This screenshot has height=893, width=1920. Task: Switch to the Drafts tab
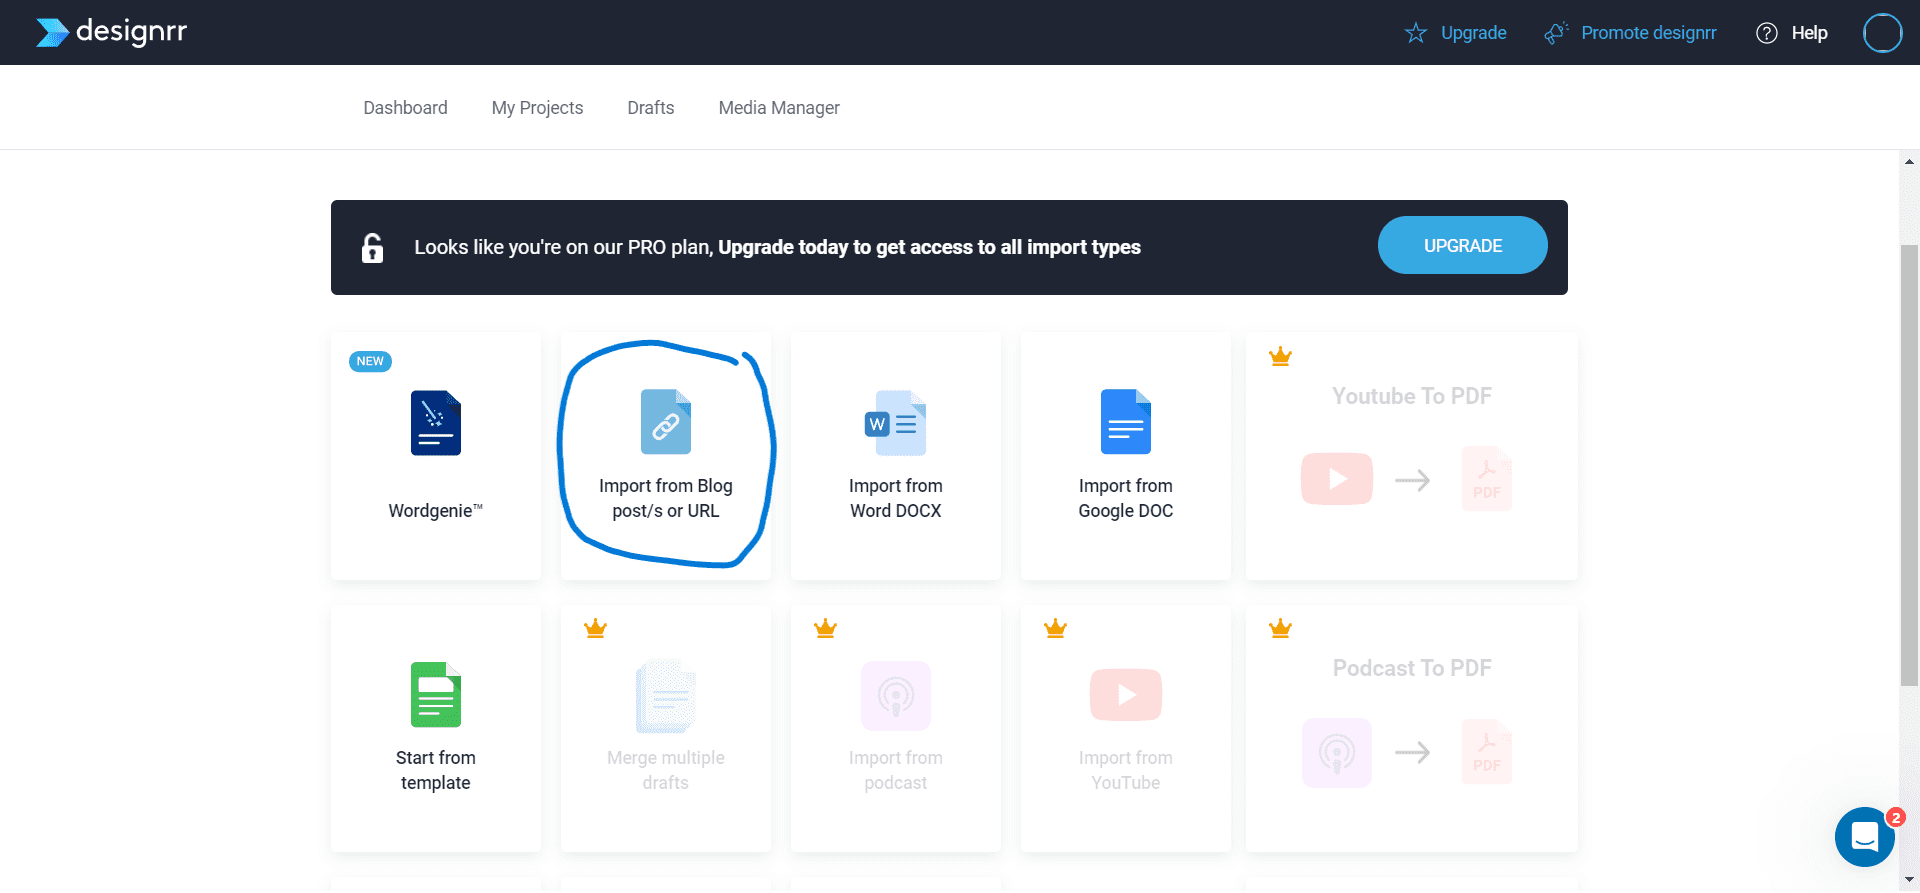651,108
